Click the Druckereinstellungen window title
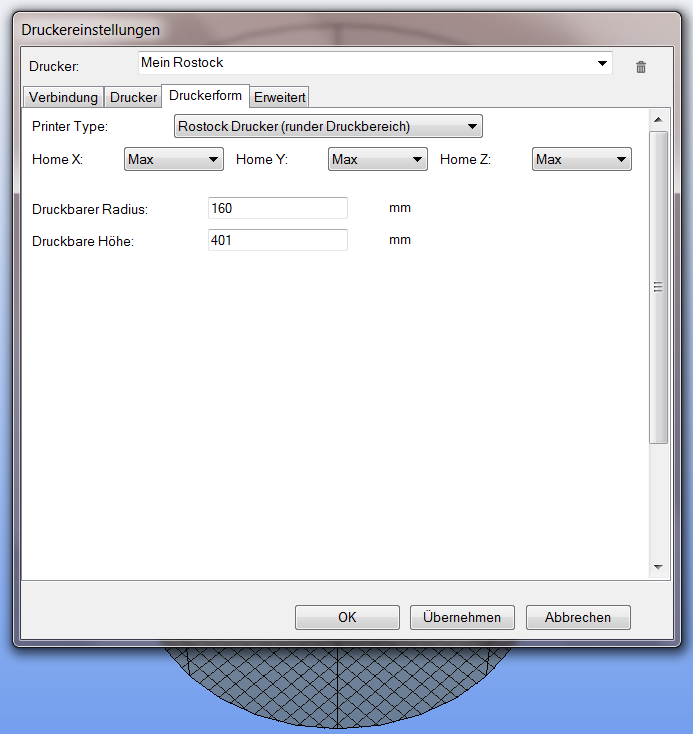The image size is (693, 734). coord(90,29)
